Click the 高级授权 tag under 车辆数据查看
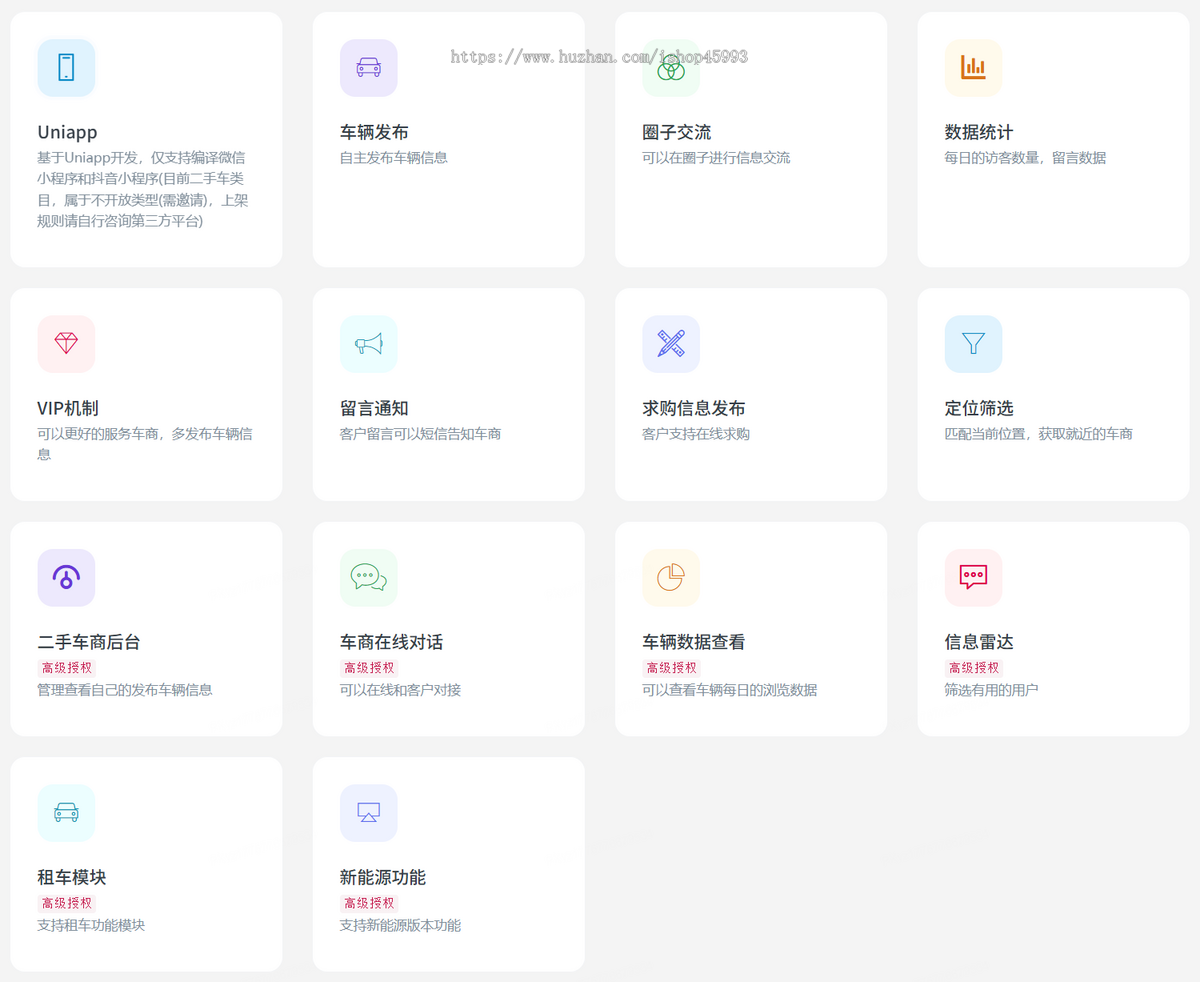The width and height of the screenshot is (1200, 982). (x=672, y=668)
